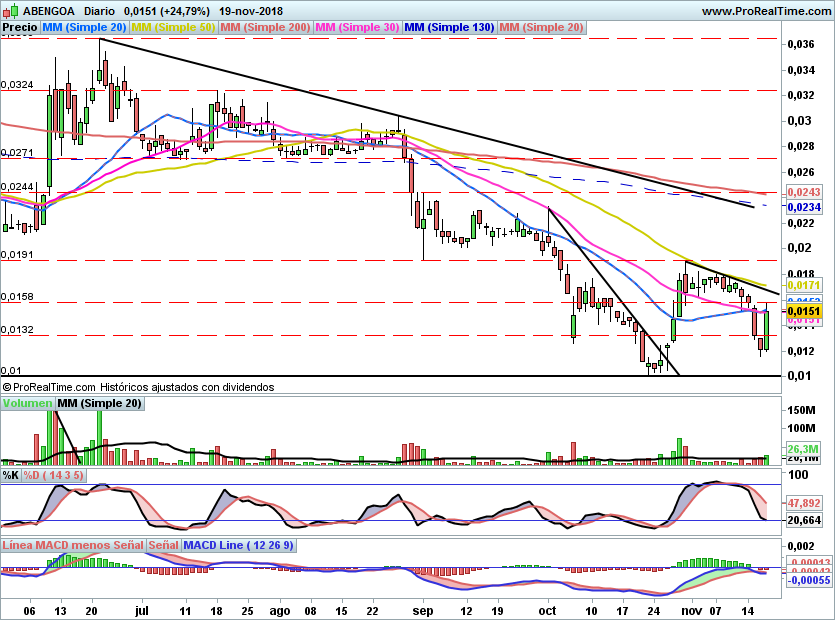835x620 pixels.
Task: Select the Precio indicator label
Action: [20, 27]
